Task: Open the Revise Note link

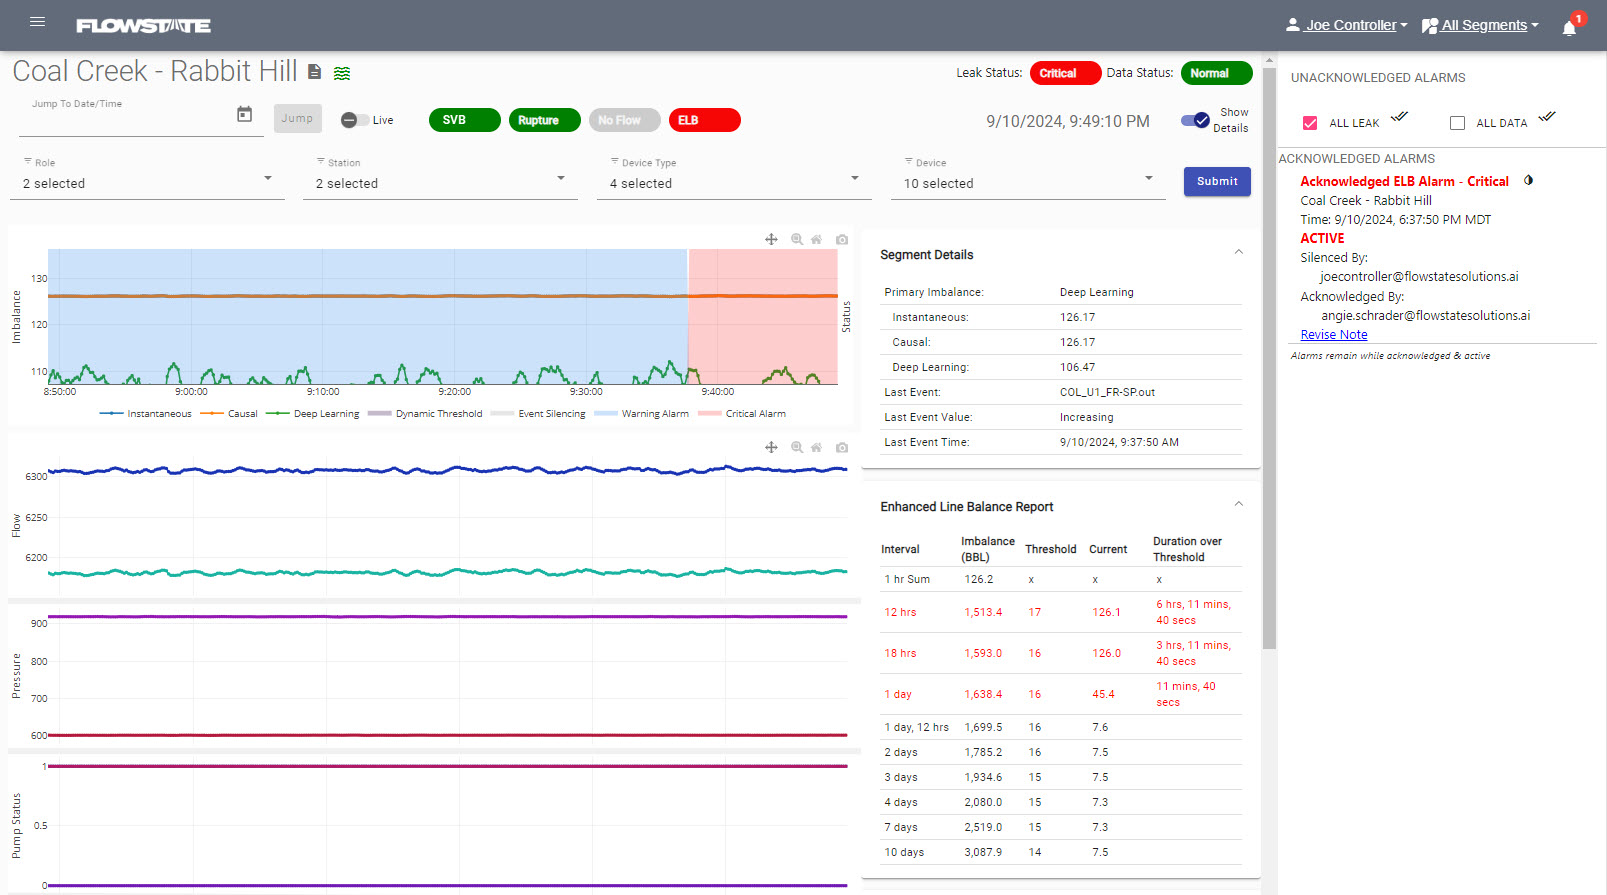Action: pyautogui.click(x=1334, y=335)
